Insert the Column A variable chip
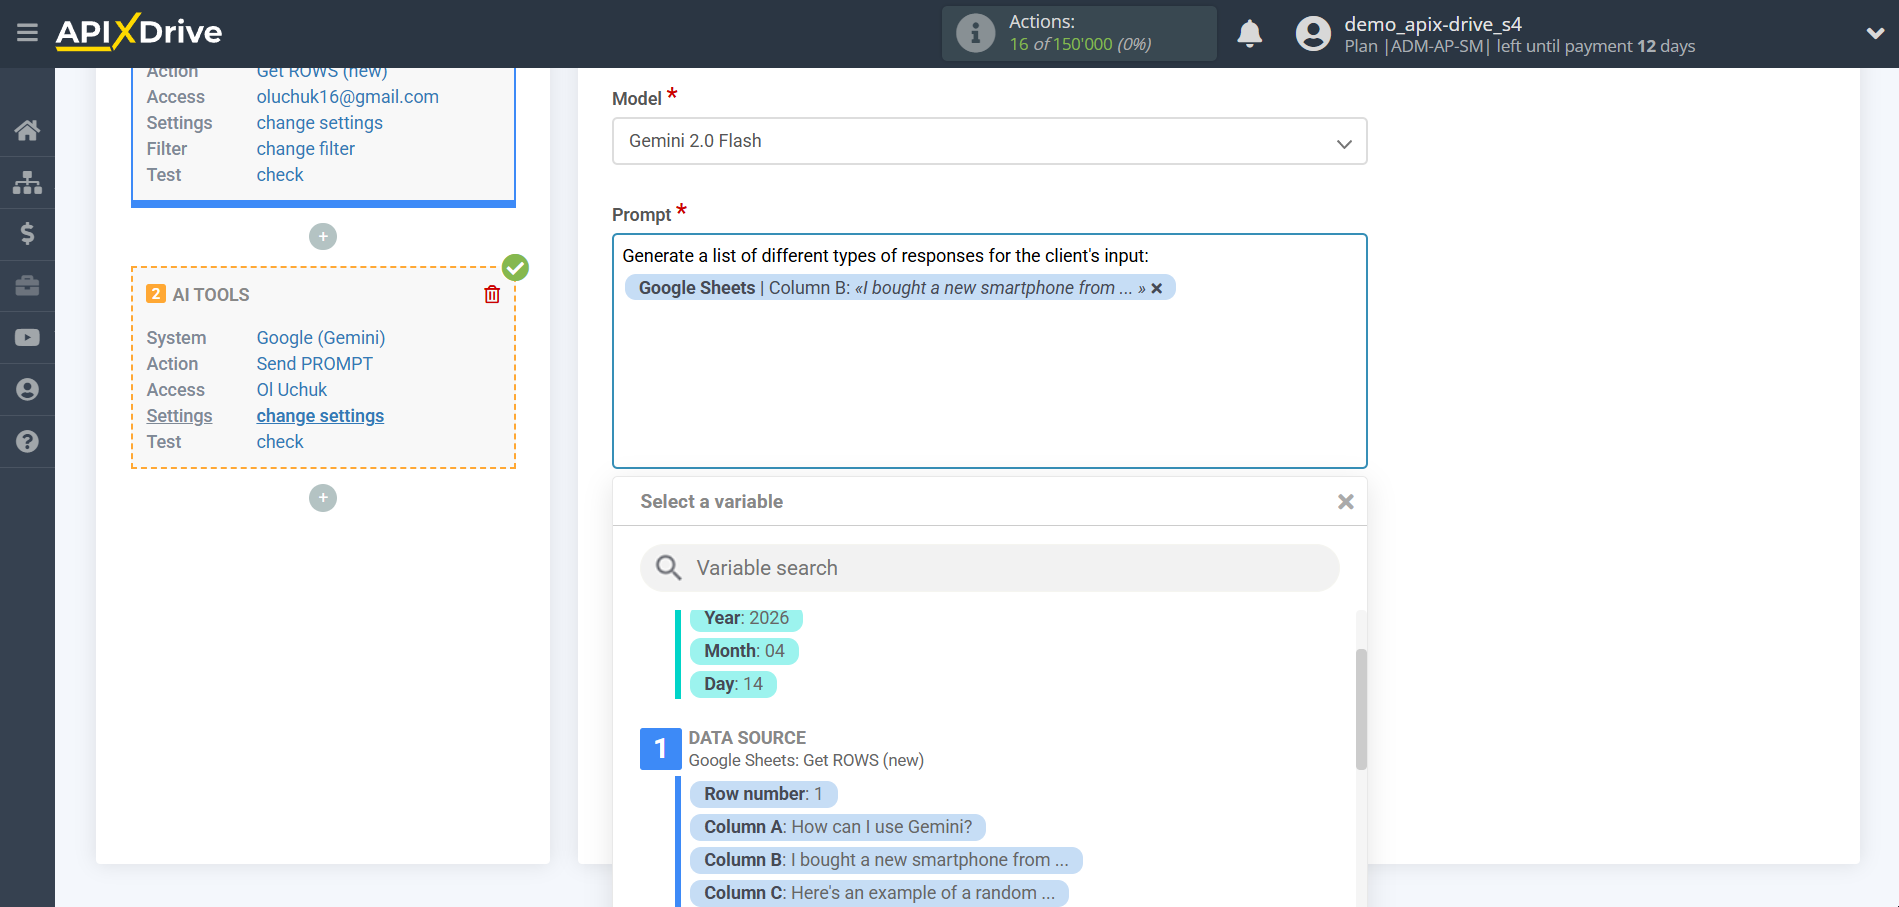This screenshot has height=907, width=1899. [x=837, y=827]
